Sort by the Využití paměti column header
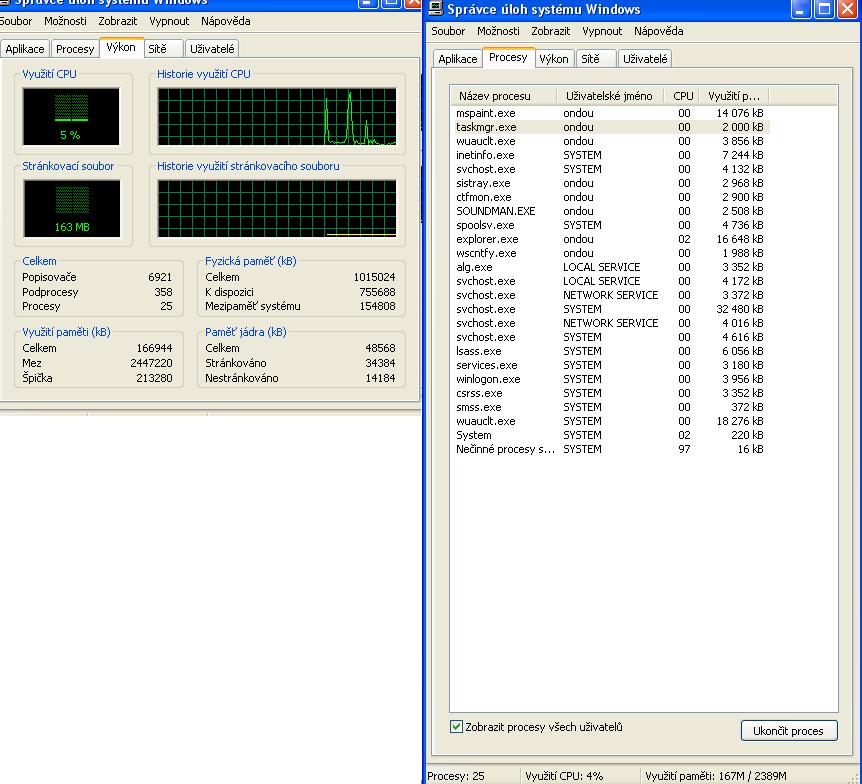862x784 pixels. coord(734,96)
